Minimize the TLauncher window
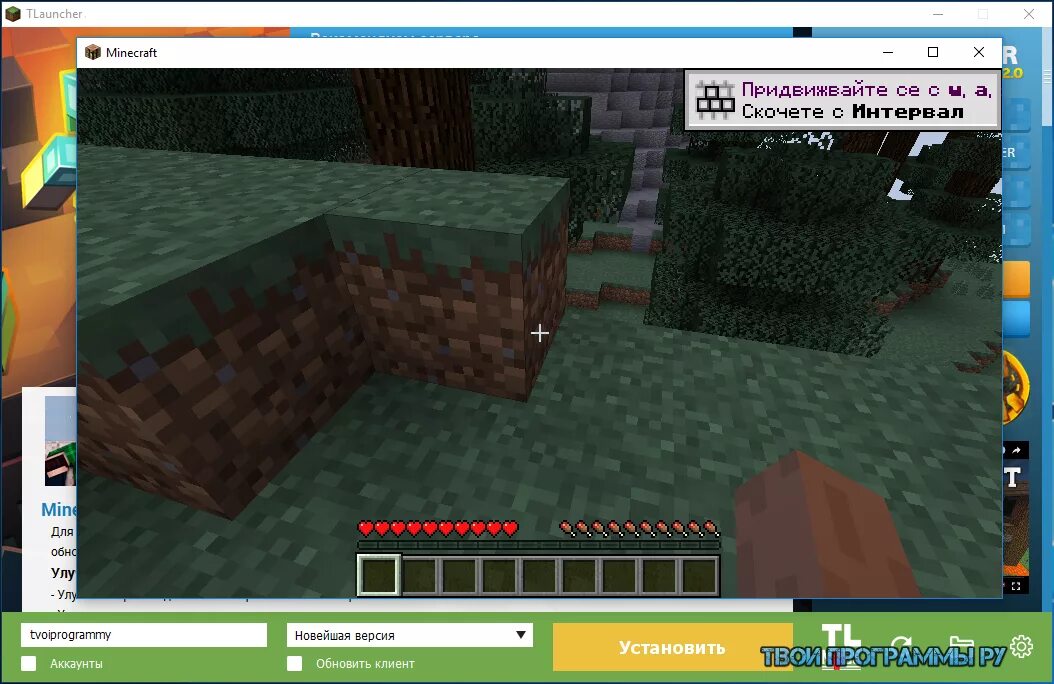 coord(938,14)
